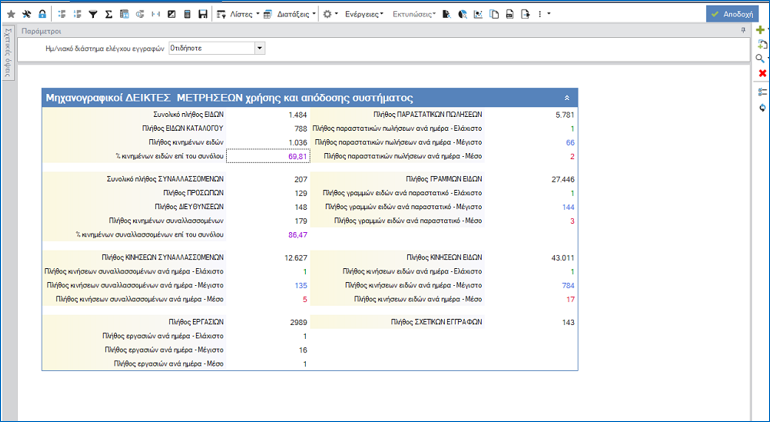
Task: Open the Σχετικές φόρμες side tab
Action: [x=7, y=53]
